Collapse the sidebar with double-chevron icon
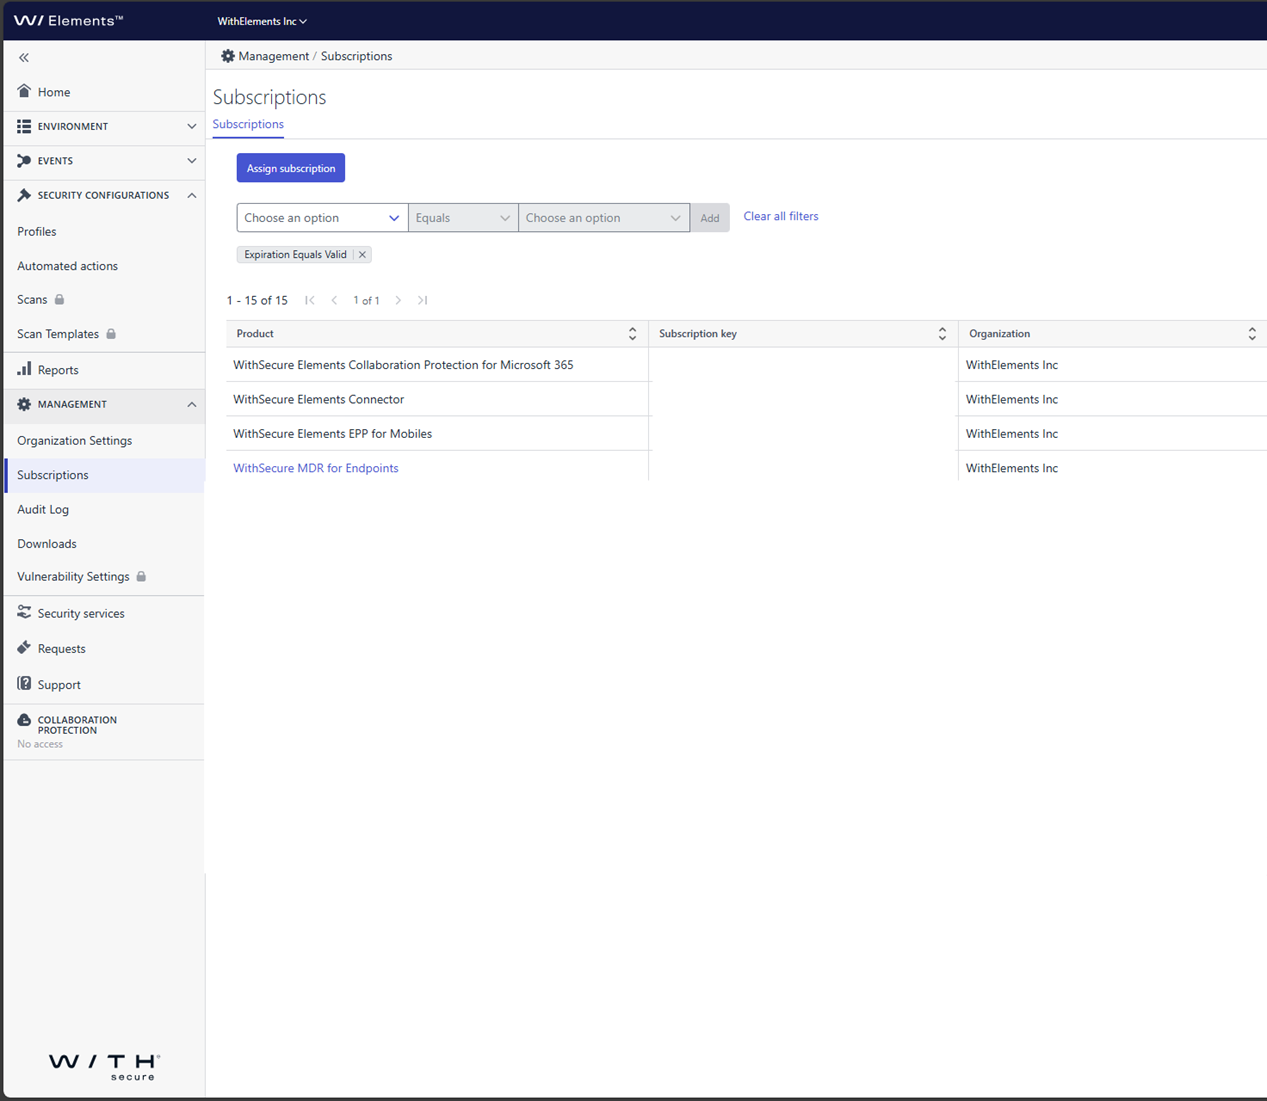The width and height of the screenshot is (1267, 1101). [x=24, y=58]
